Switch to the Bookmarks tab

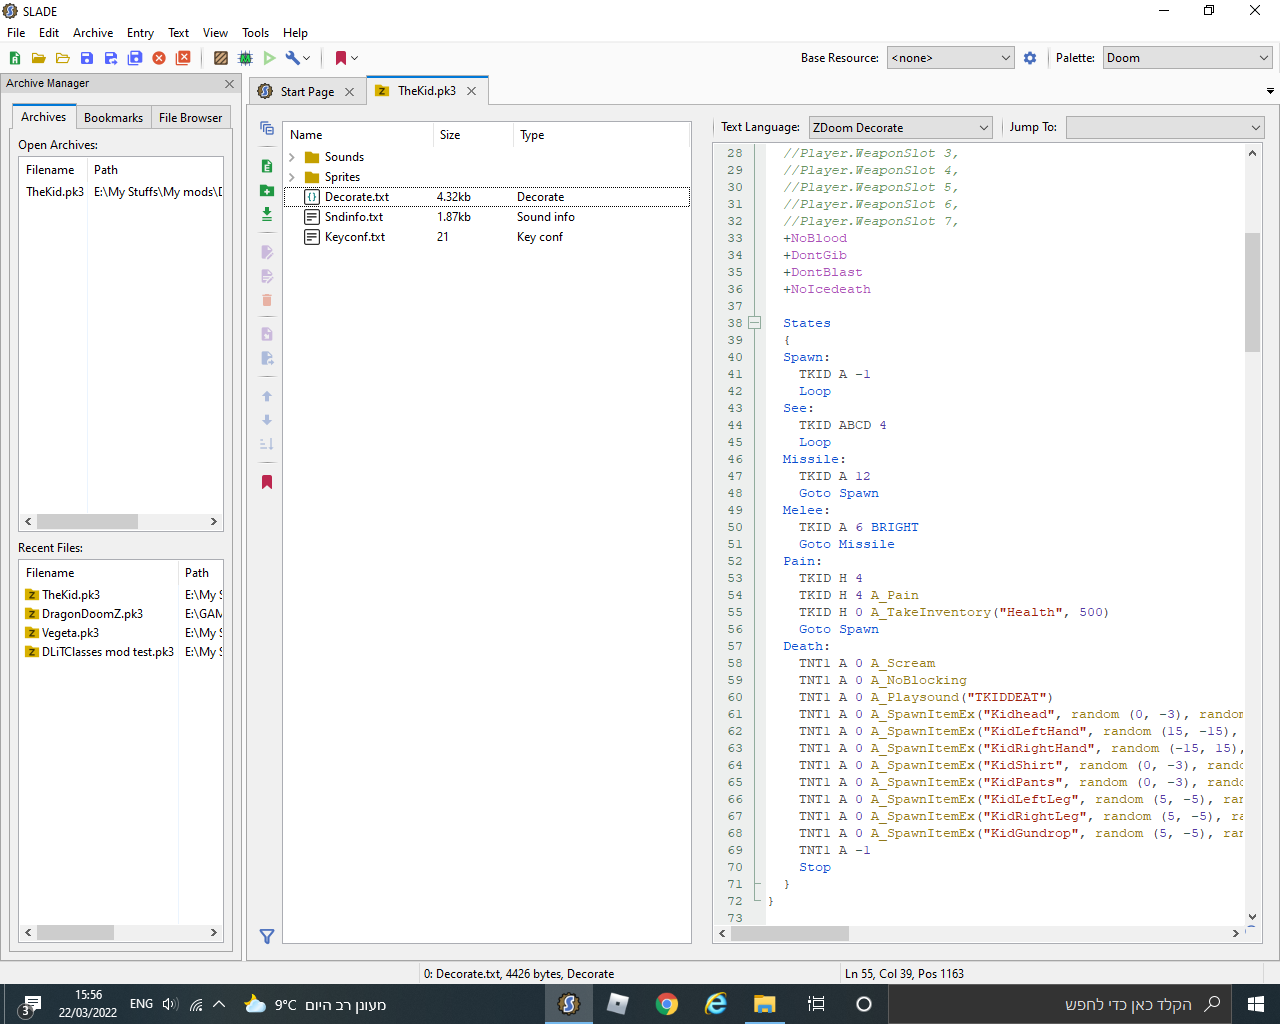[x=113, y=118]
